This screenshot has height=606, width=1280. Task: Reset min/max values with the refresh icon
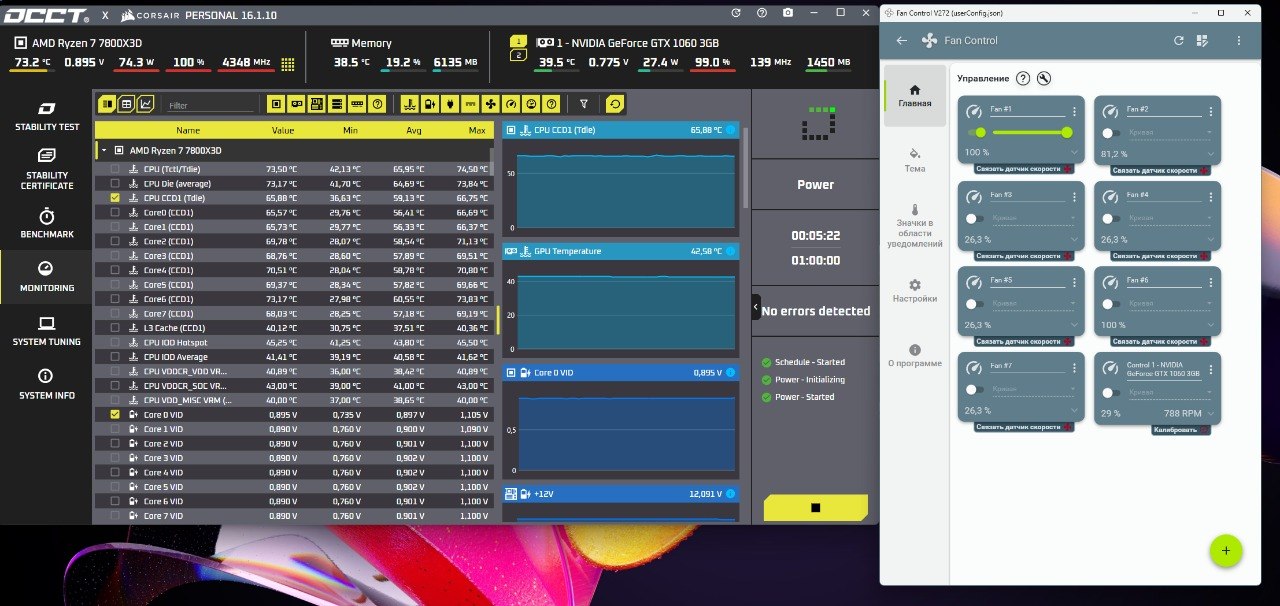click(615, 103)
